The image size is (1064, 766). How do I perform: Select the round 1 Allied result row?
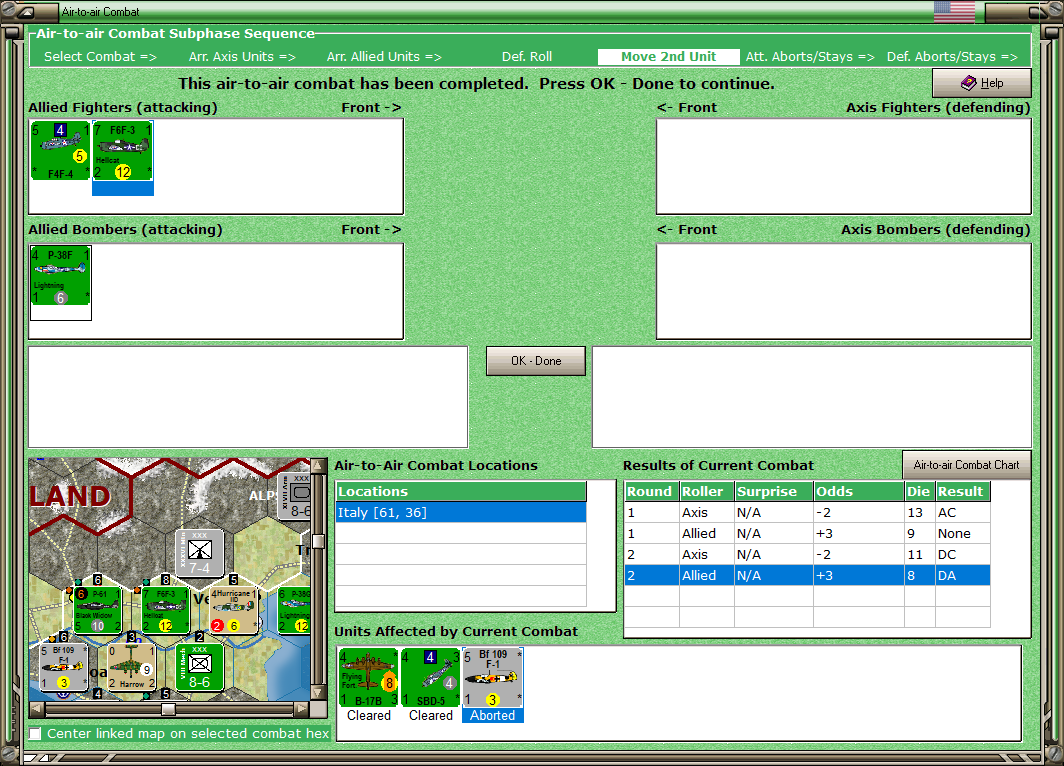click(x=807, y=533)
